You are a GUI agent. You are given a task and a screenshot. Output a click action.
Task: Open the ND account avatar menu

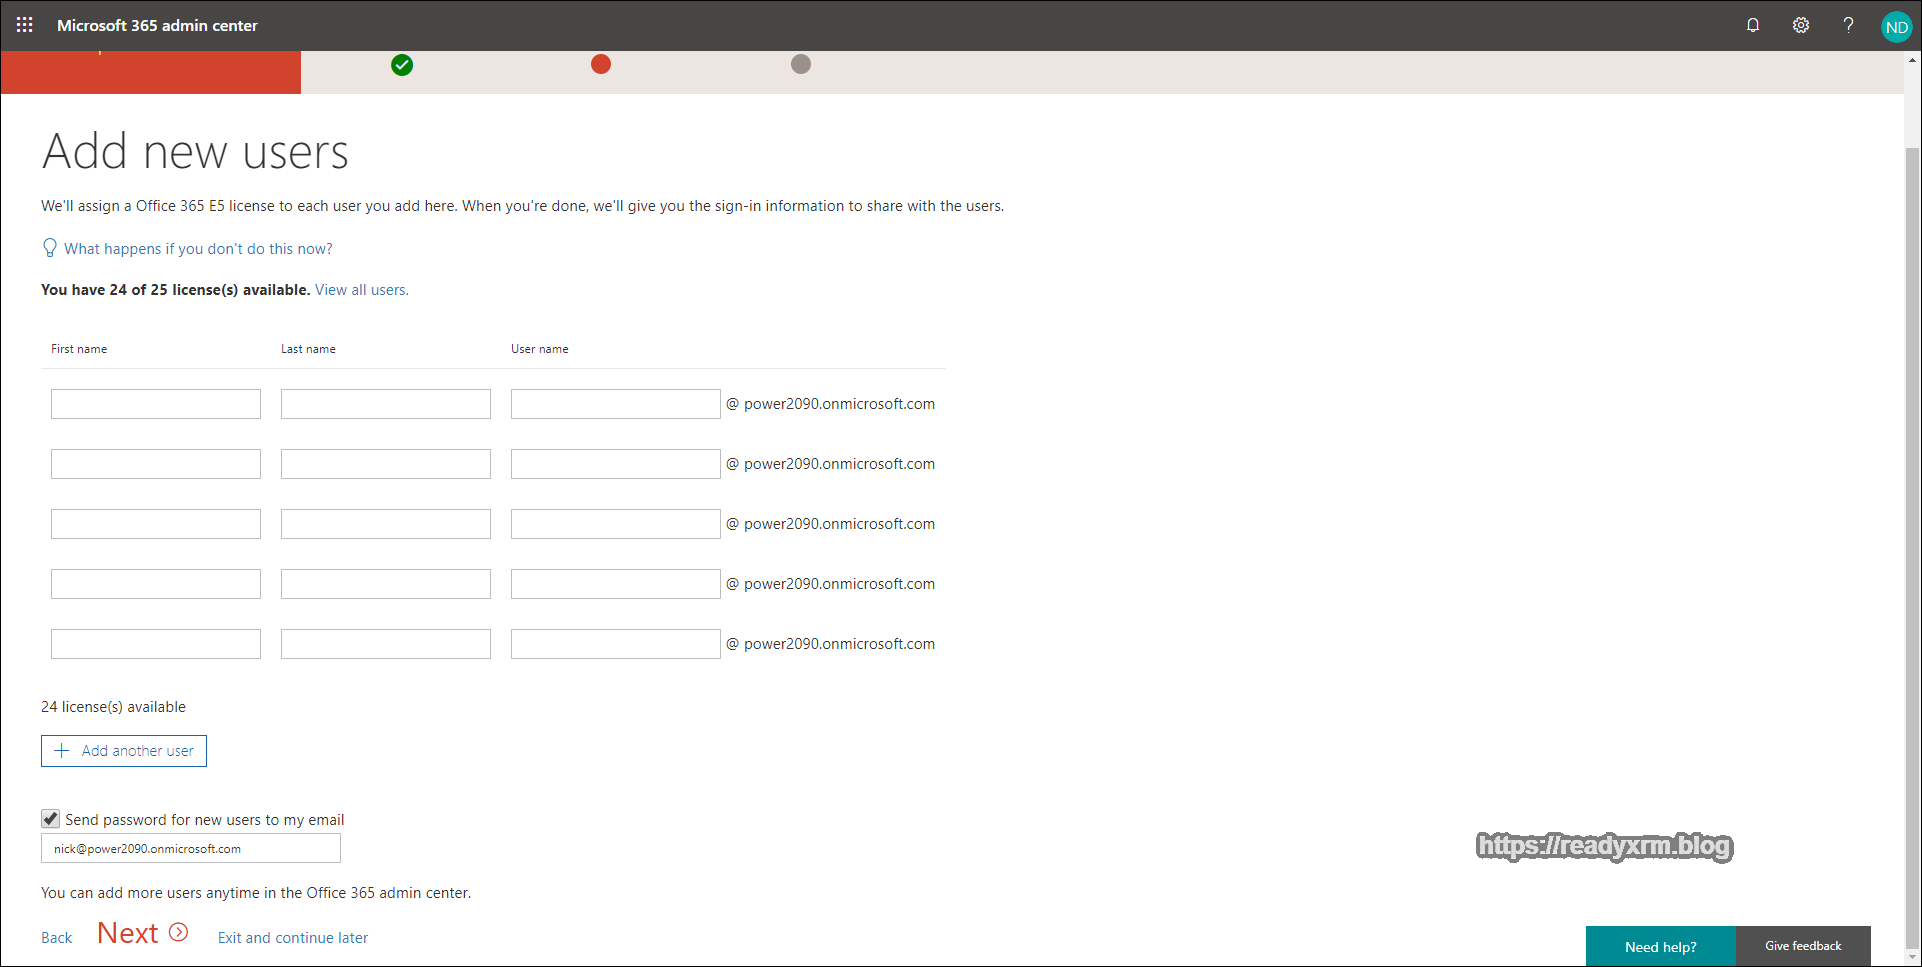[1895, 27]
